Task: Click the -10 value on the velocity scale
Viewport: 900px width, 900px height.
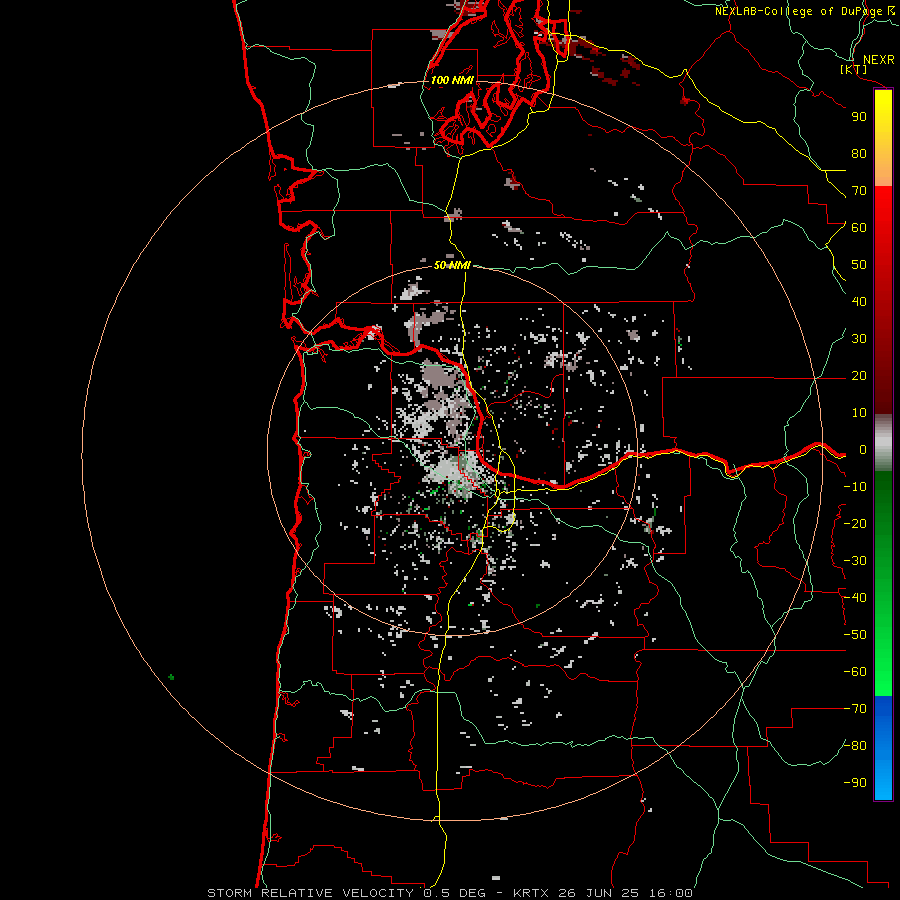Action: pyautogui.click(x=855, y=487)
